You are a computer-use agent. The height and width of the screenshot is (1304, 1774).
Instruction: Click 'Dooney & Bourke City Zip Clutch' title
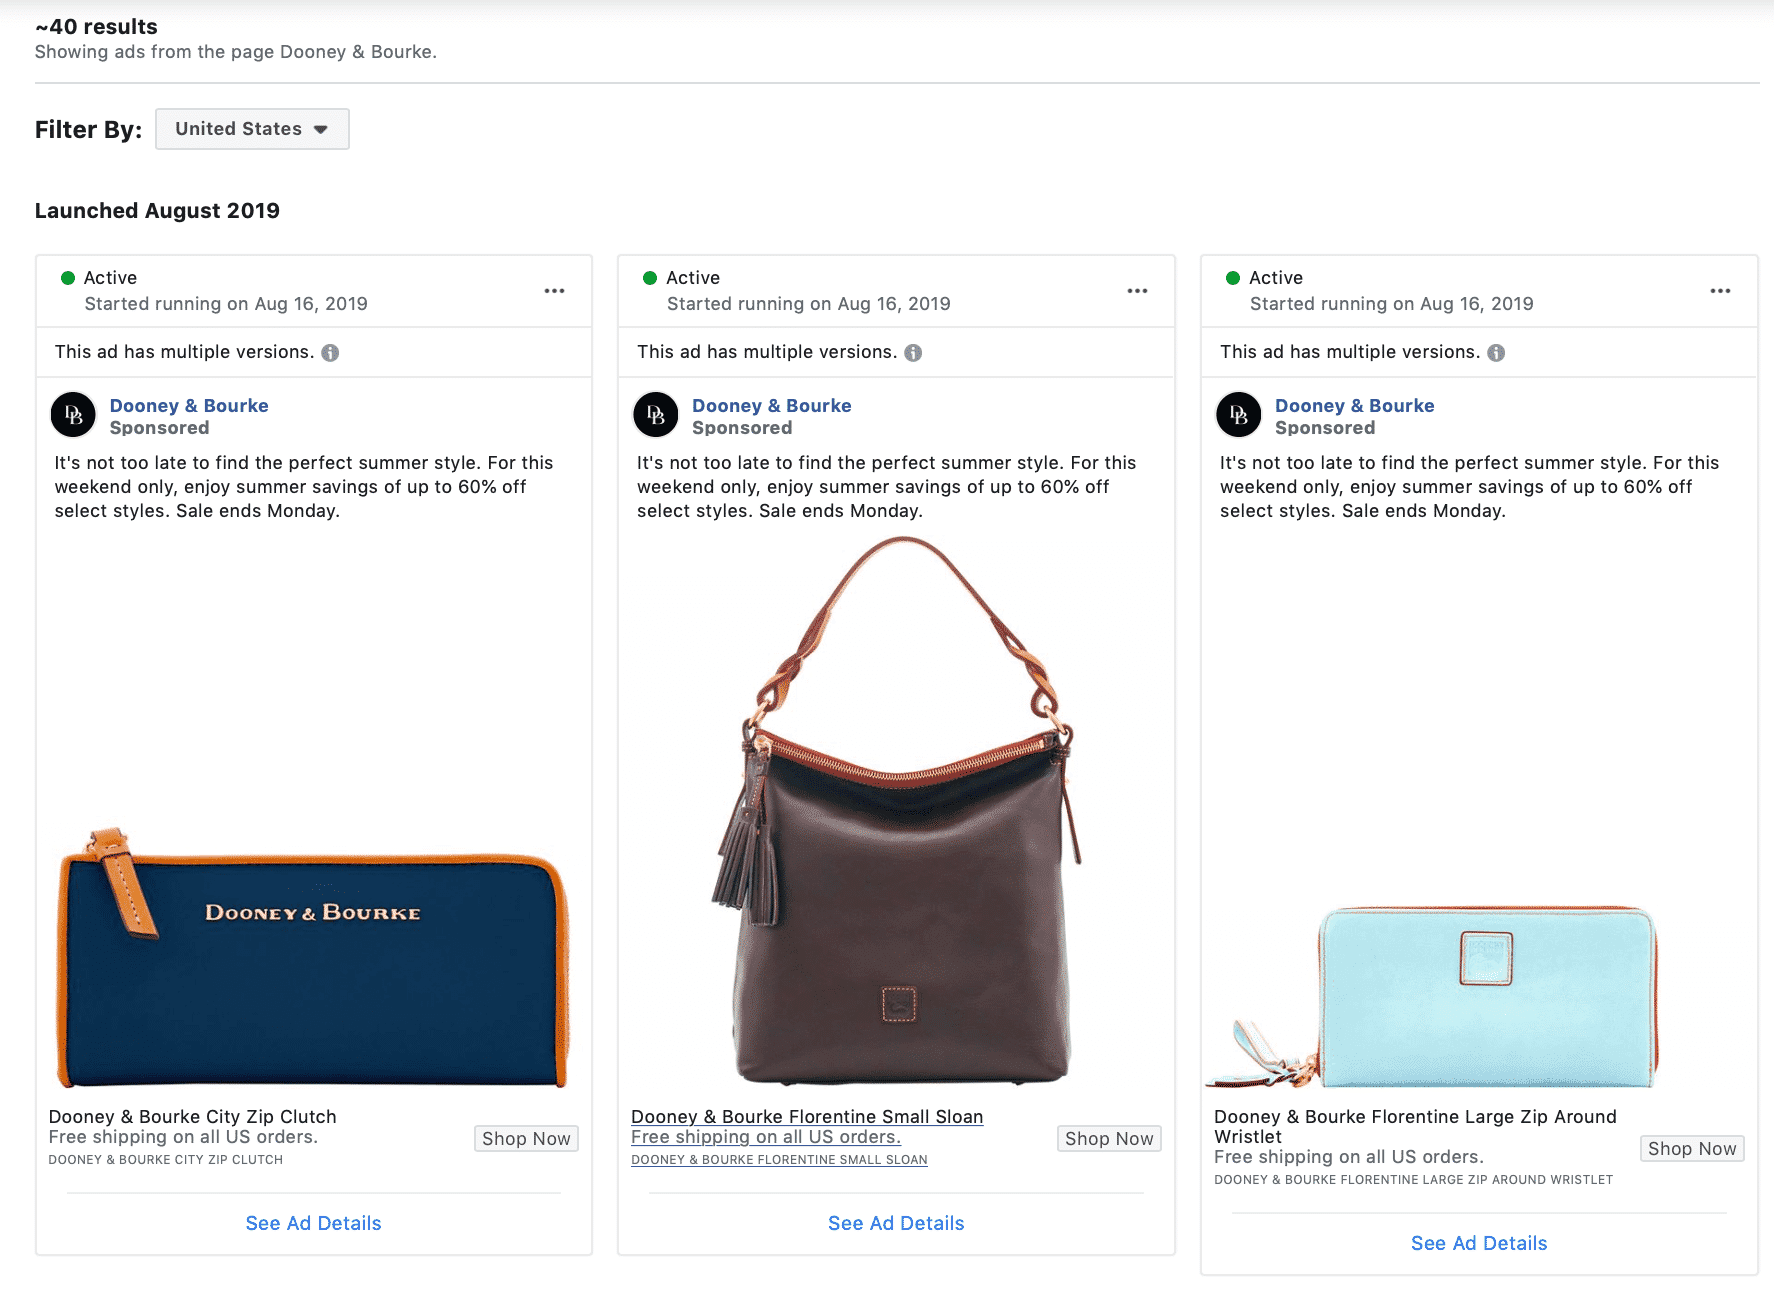click(193, 1117)
